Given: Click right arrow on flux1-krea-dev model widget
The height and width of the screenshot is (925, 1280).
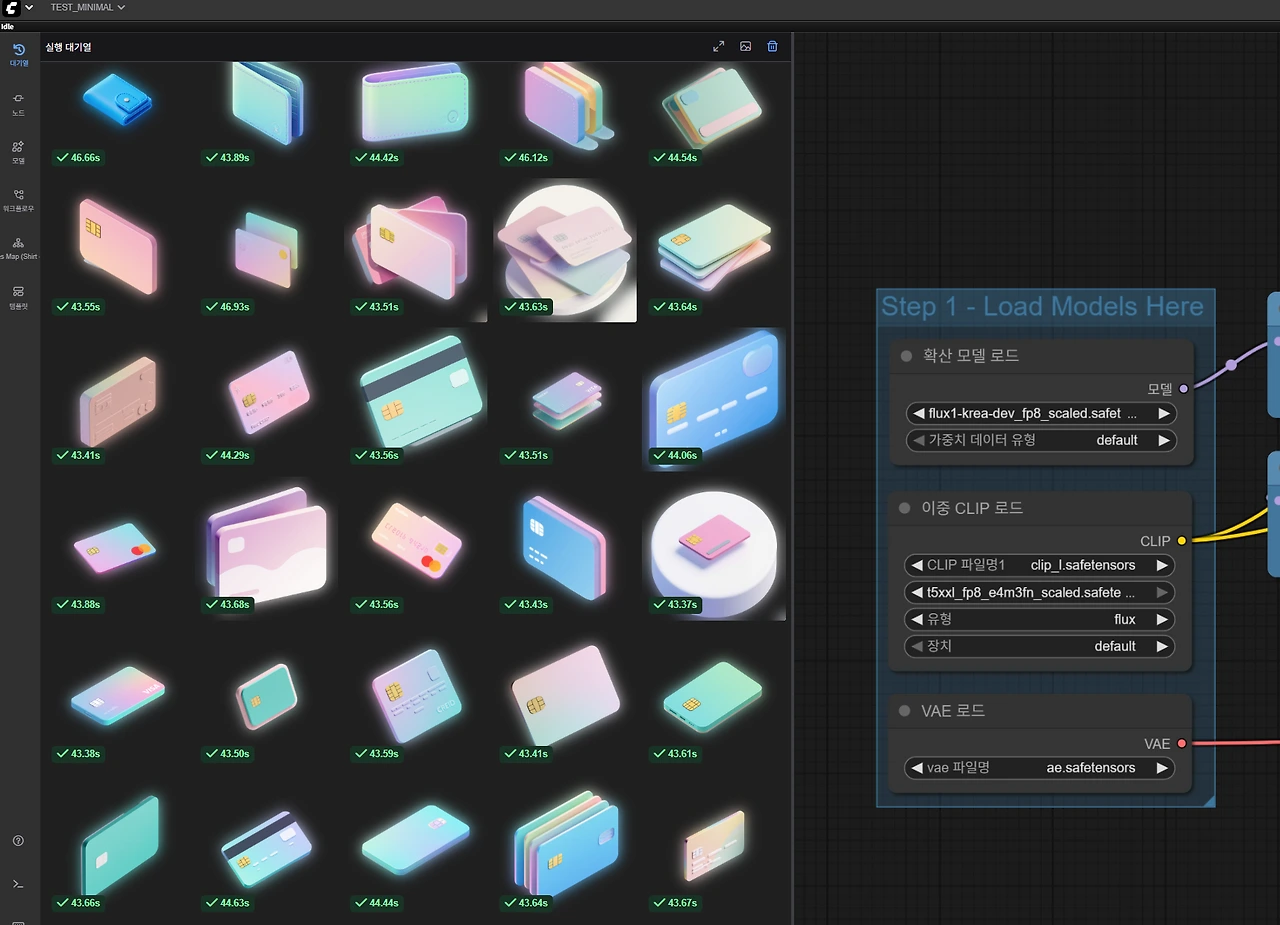Looking at the screenshot, I should pos(1163,413).
